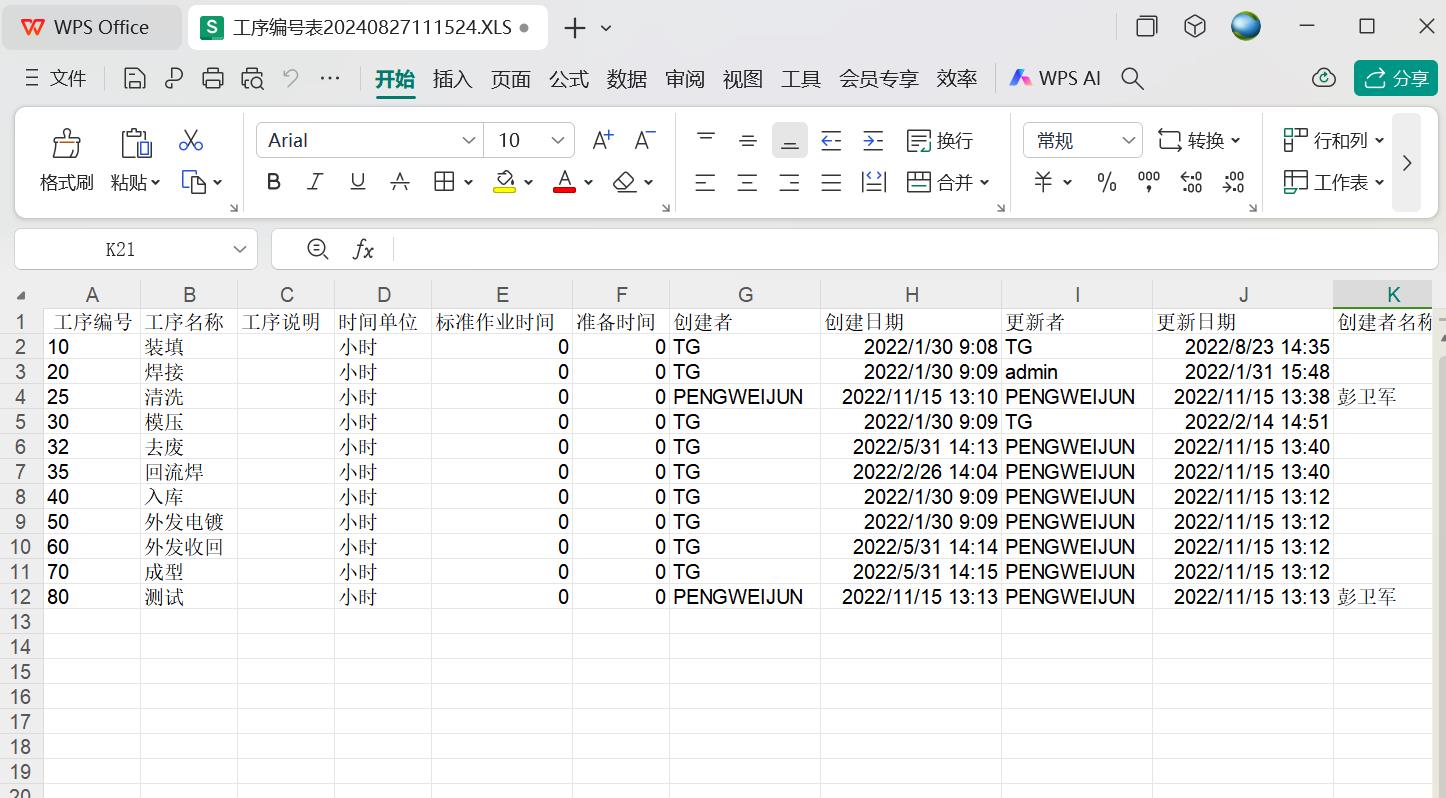The image size is (1446, 798).
Task: Click the percent style icon
Action: pos(1106,182)
